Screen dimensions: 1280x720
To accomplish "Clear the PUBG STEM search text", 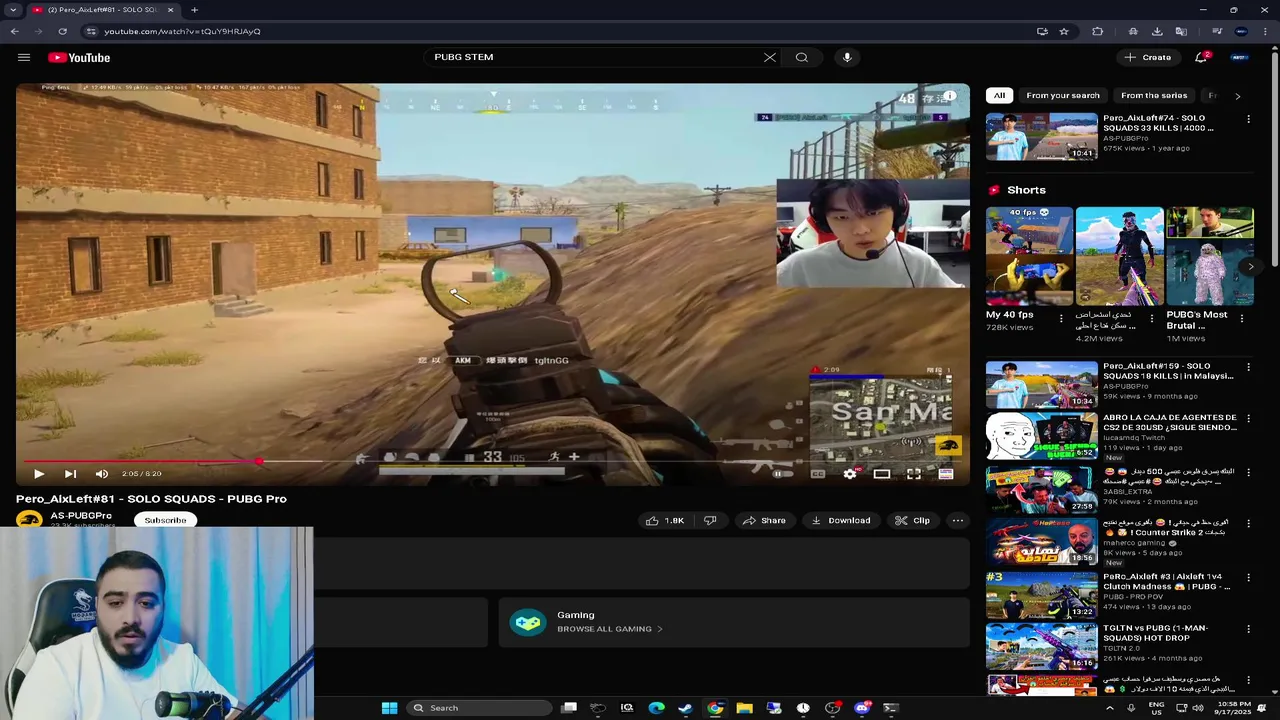I will click(x=769, y=57).
